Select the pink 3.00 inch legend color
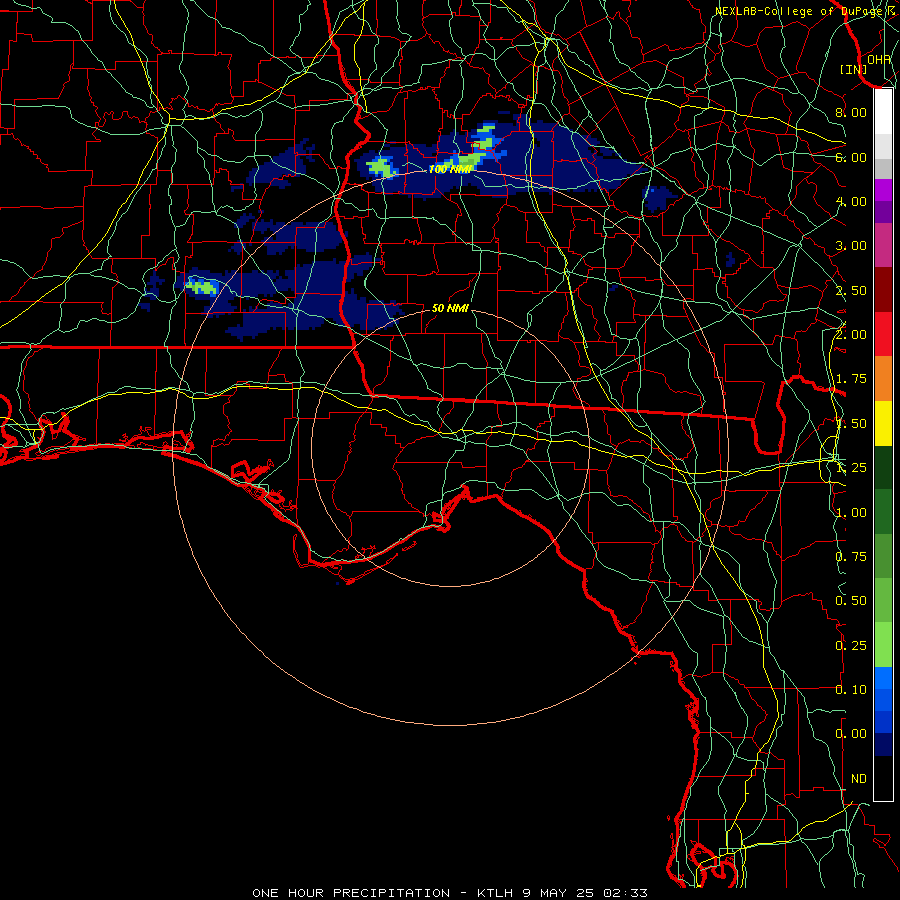Screen dimensions: 900x900 click(x=883, y=245)
